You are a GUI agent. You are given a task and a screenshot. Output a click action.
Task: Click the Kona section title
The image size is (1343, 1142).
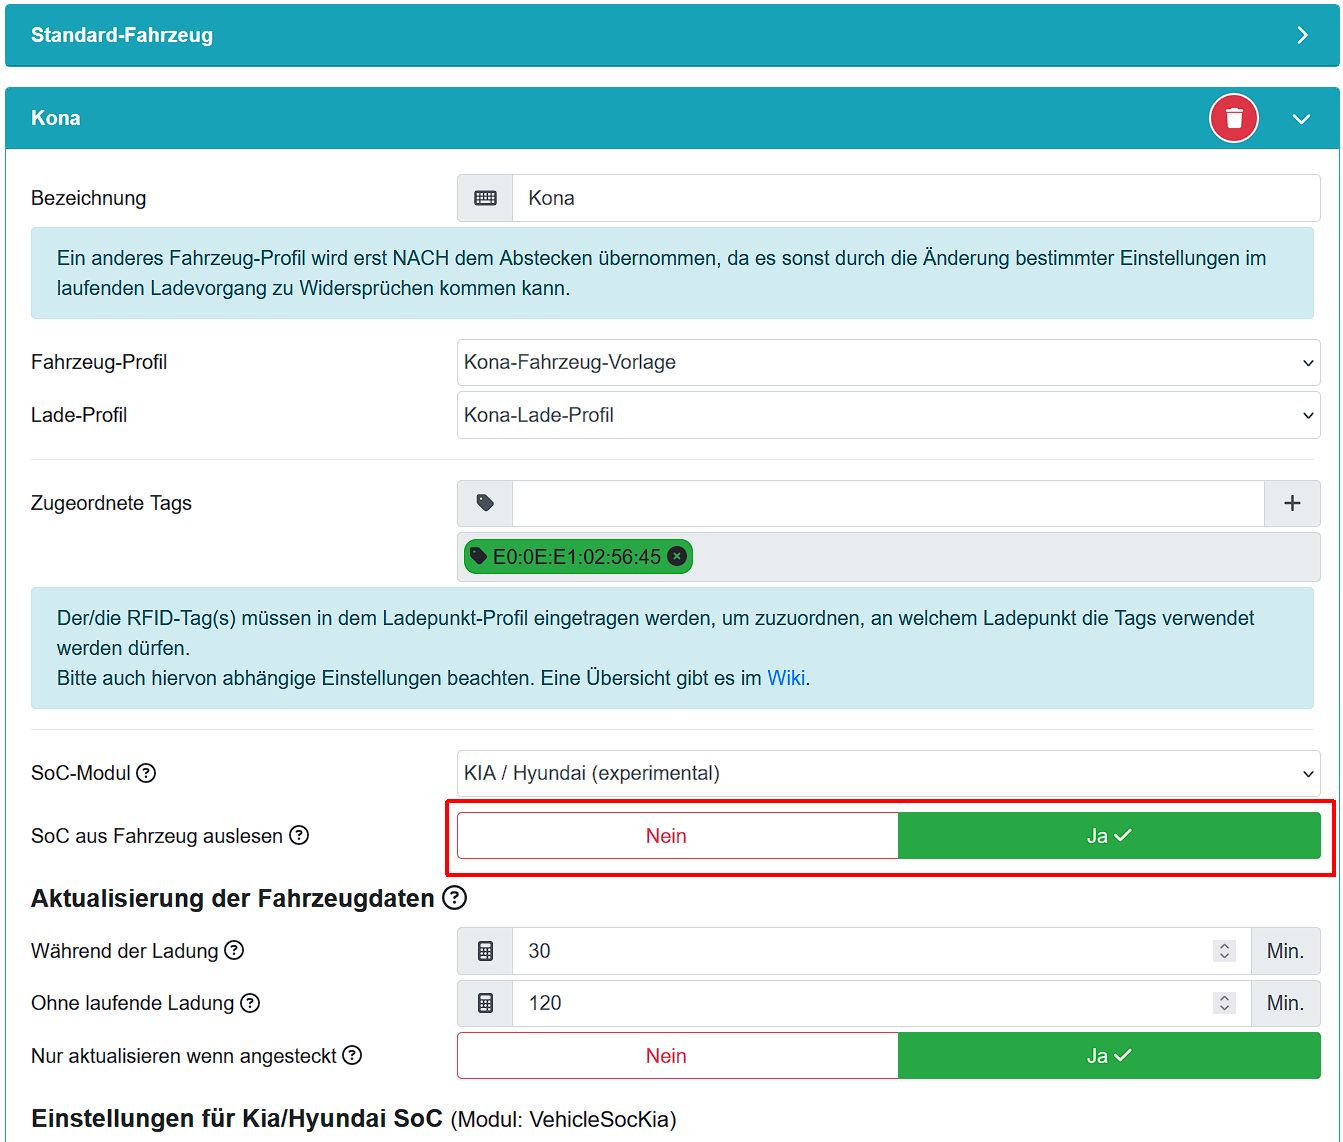56,118
